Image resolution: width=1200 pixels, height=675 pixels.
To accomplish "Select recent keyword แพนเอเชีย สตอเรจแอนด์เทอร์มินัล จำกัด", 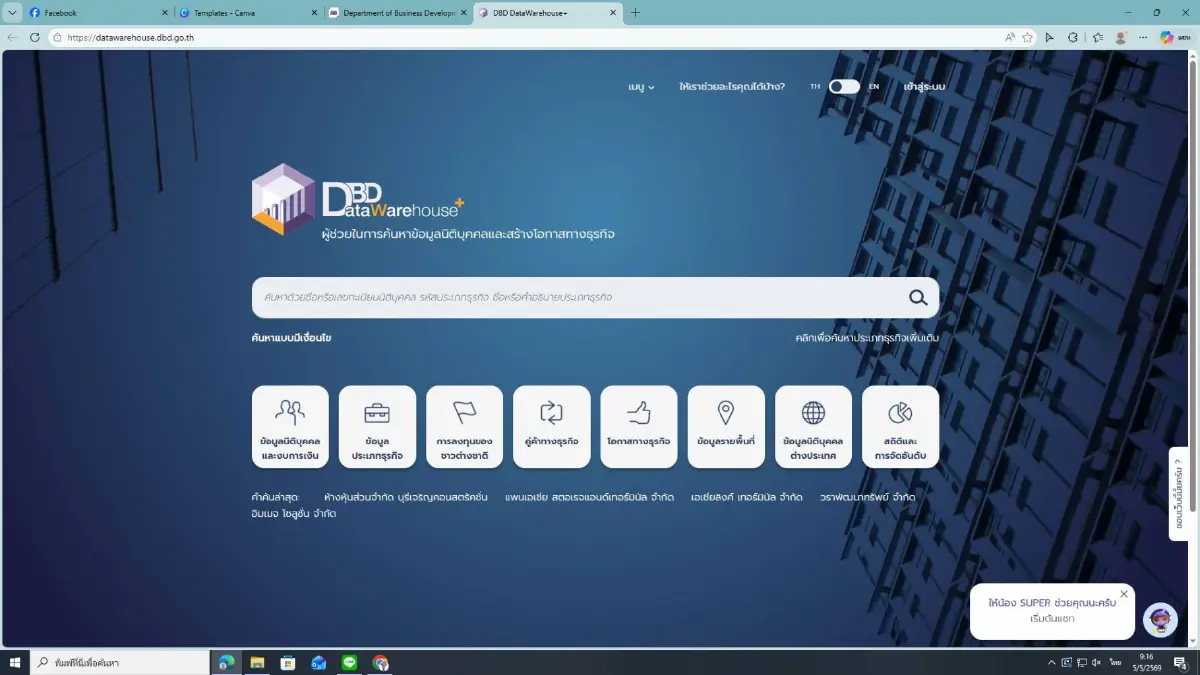I will [590, 497].
